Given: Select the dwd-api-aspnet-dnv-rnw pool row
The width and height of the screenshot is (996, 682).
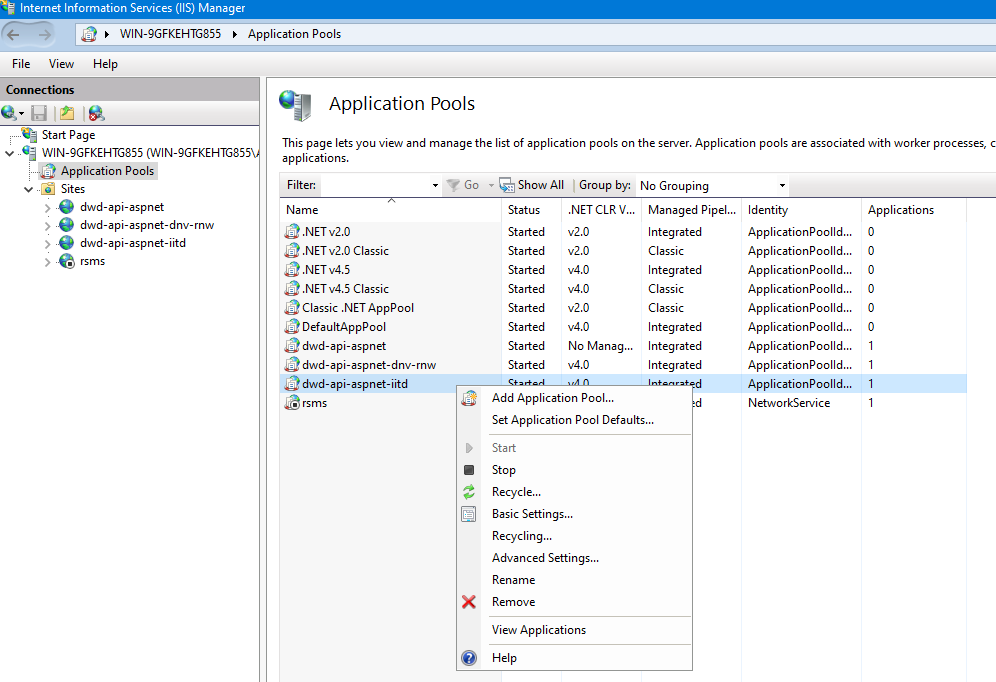Looking at the screenshot, I should (x=623, y=365).
